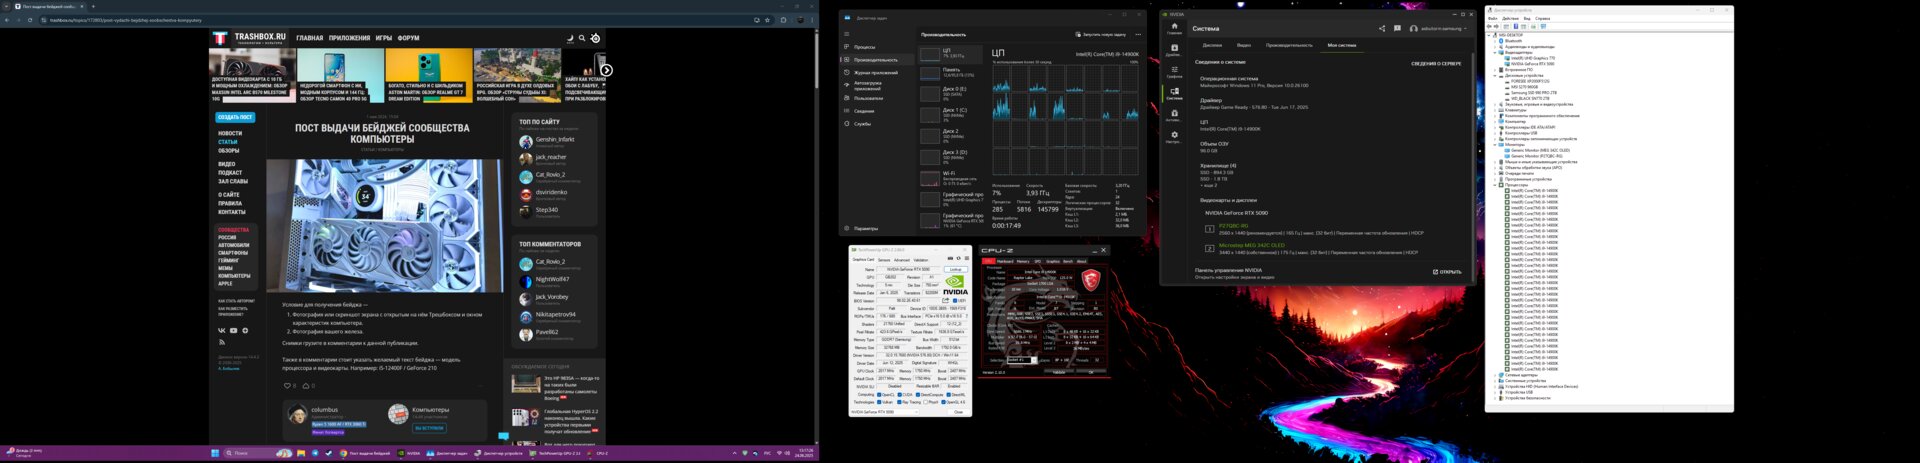Image resolution: width=1920 pixels, height=463 pixels.
Task: Open Параметры in Task Manager sidebar
Action: [x=866, y=228]
